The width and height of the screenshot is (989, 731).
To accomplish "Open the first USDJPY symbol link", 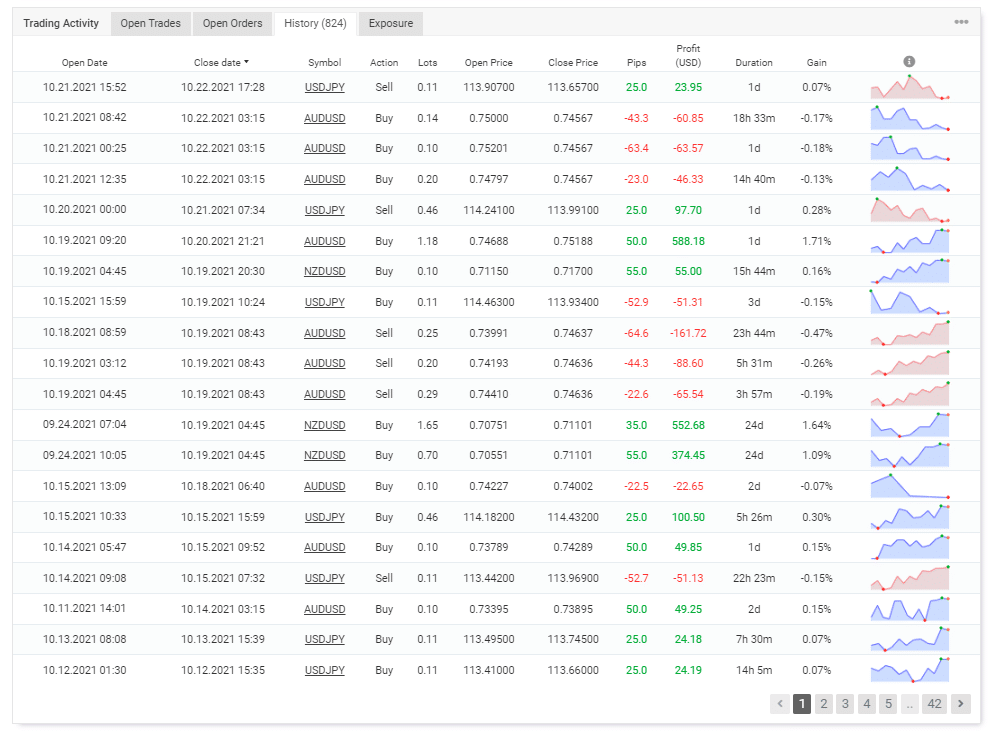I will coord(324,87).
